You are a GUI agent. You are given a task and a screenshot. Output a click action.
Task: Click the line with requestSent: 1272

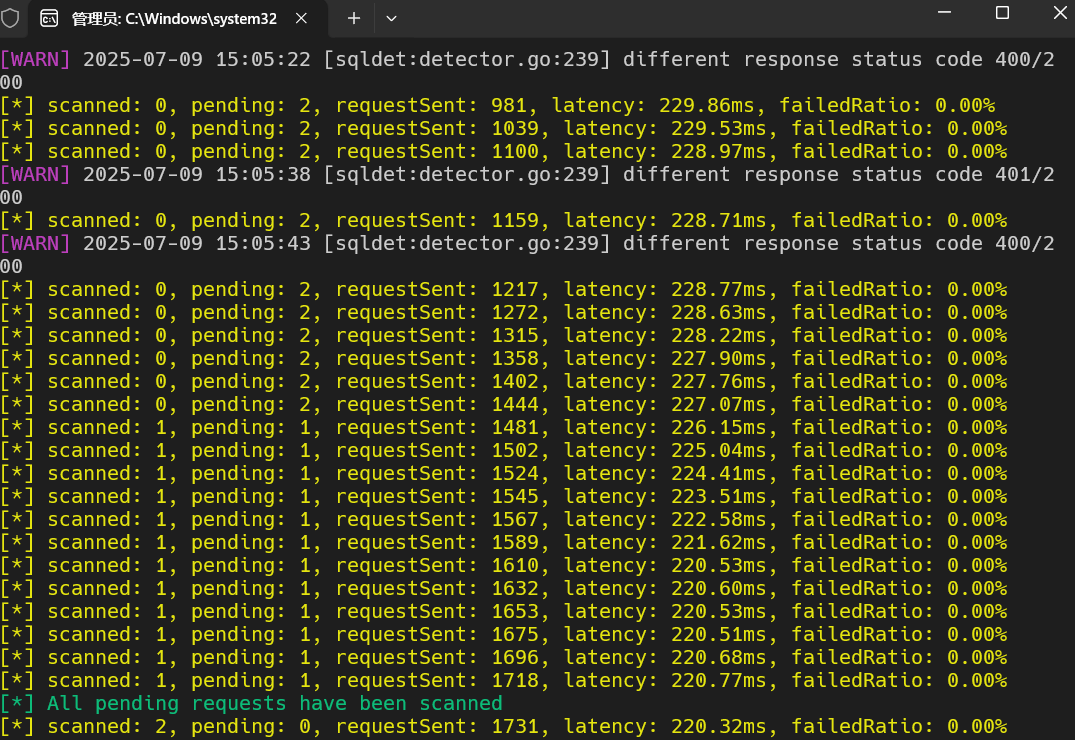[x=504, y=312]
